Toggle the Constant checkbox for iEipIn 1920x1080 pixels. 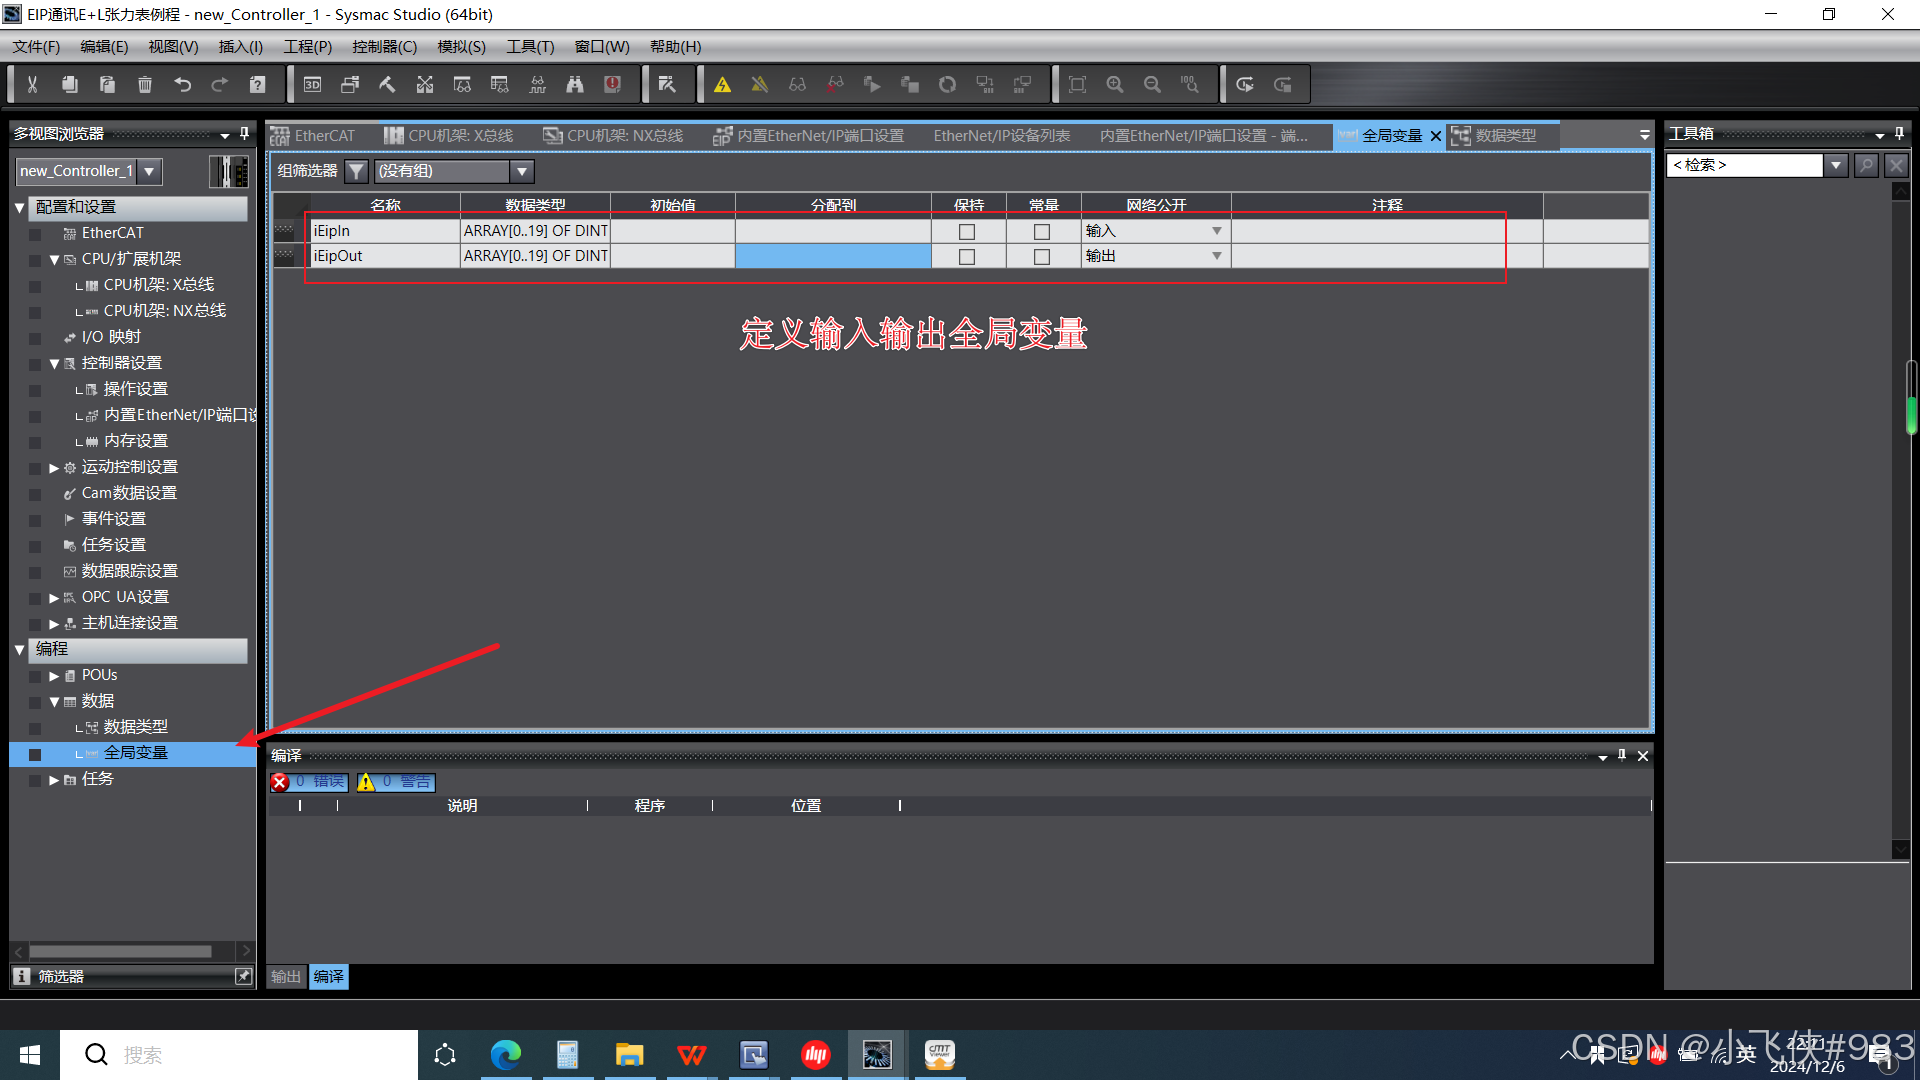coord(1042,231)
